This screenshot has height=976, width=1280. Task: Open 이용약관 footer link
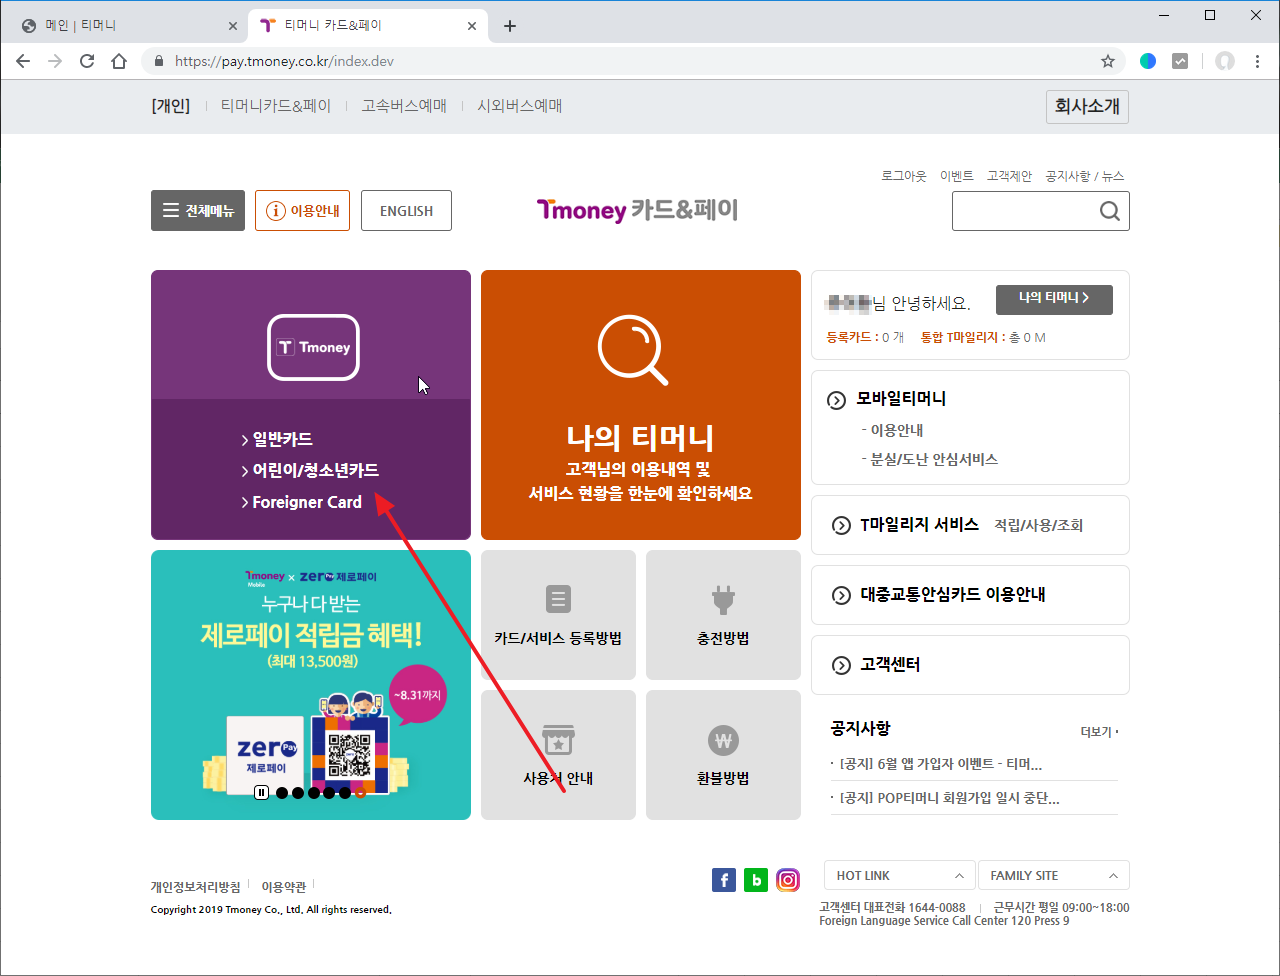click(284, 887)
